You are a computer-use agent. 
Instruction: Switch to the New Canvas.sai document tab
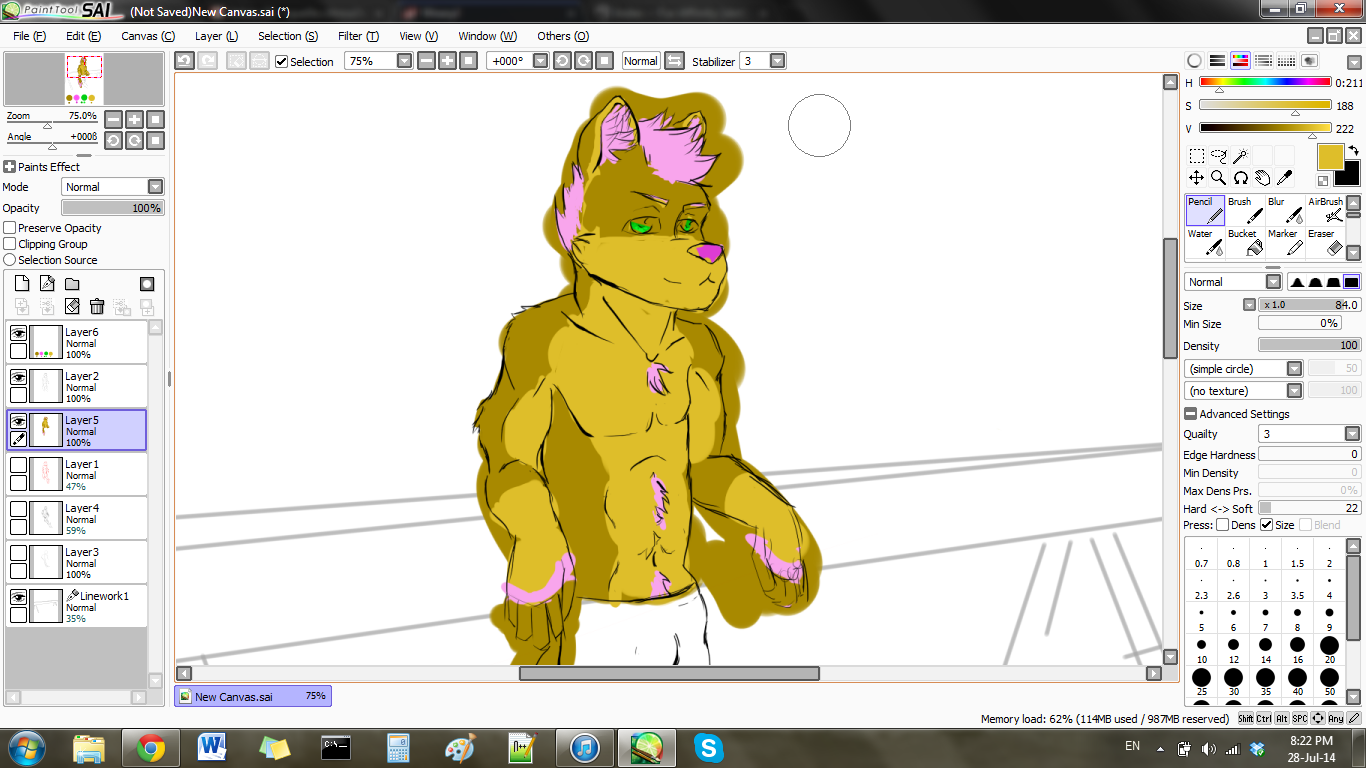(253, 696)
